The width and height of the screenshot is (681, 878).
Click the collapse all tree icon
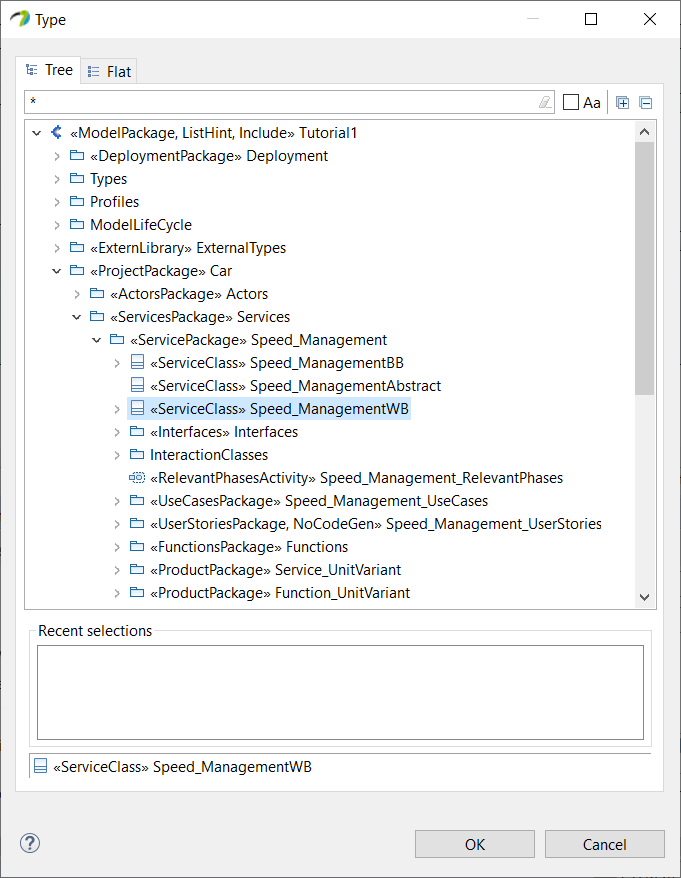point(646,102)
